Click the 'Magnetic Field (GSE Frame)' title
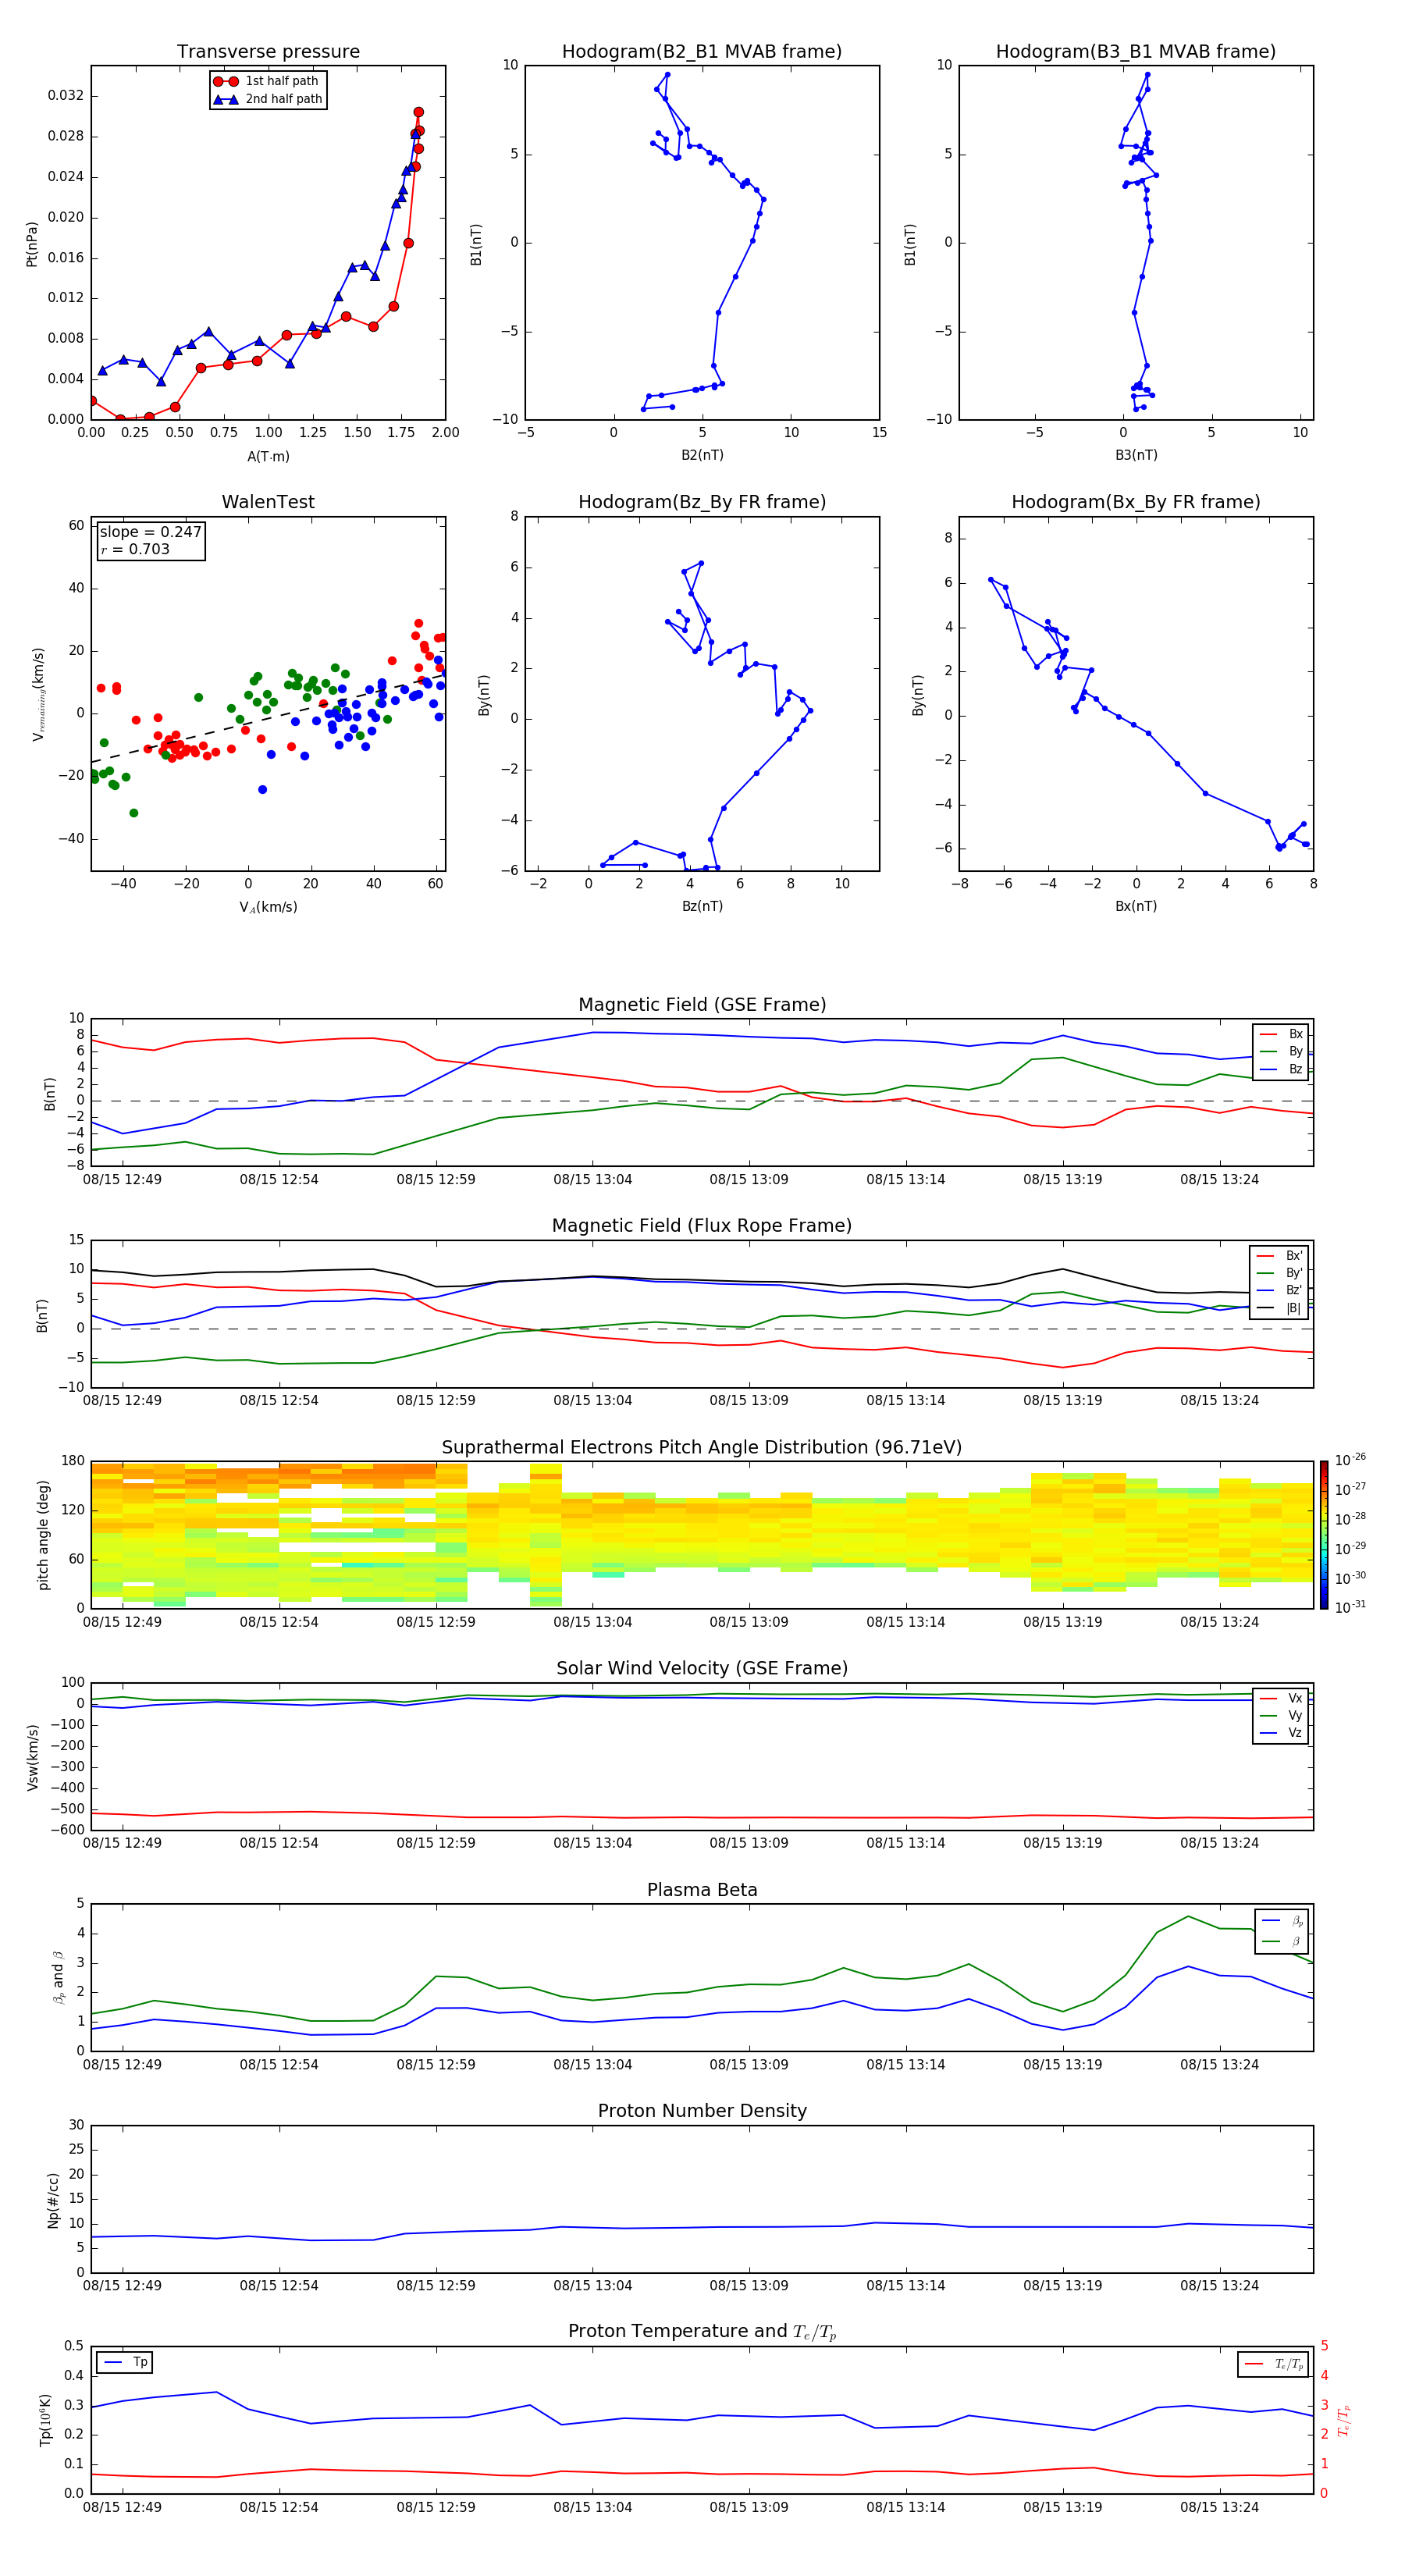The width and height of the screenshot is (1405, 2576). [702, 1005]
